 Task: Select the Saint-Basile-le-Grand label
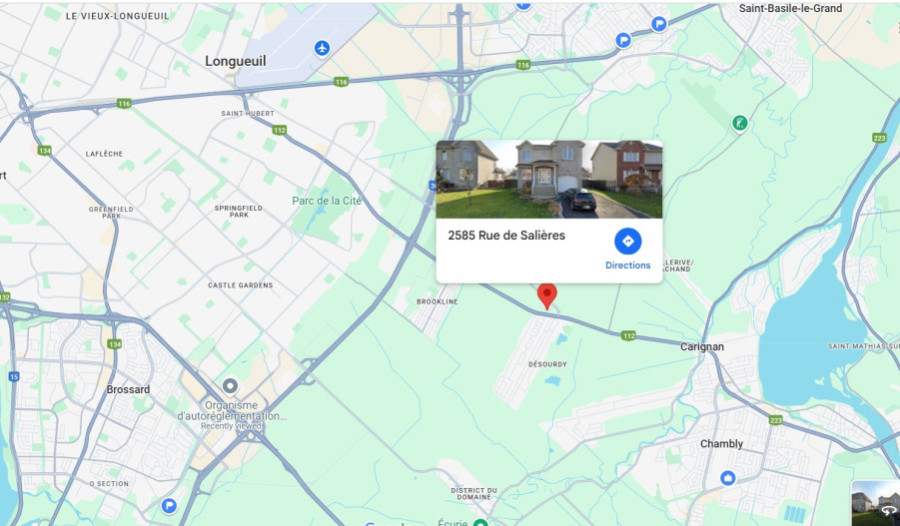790,8
